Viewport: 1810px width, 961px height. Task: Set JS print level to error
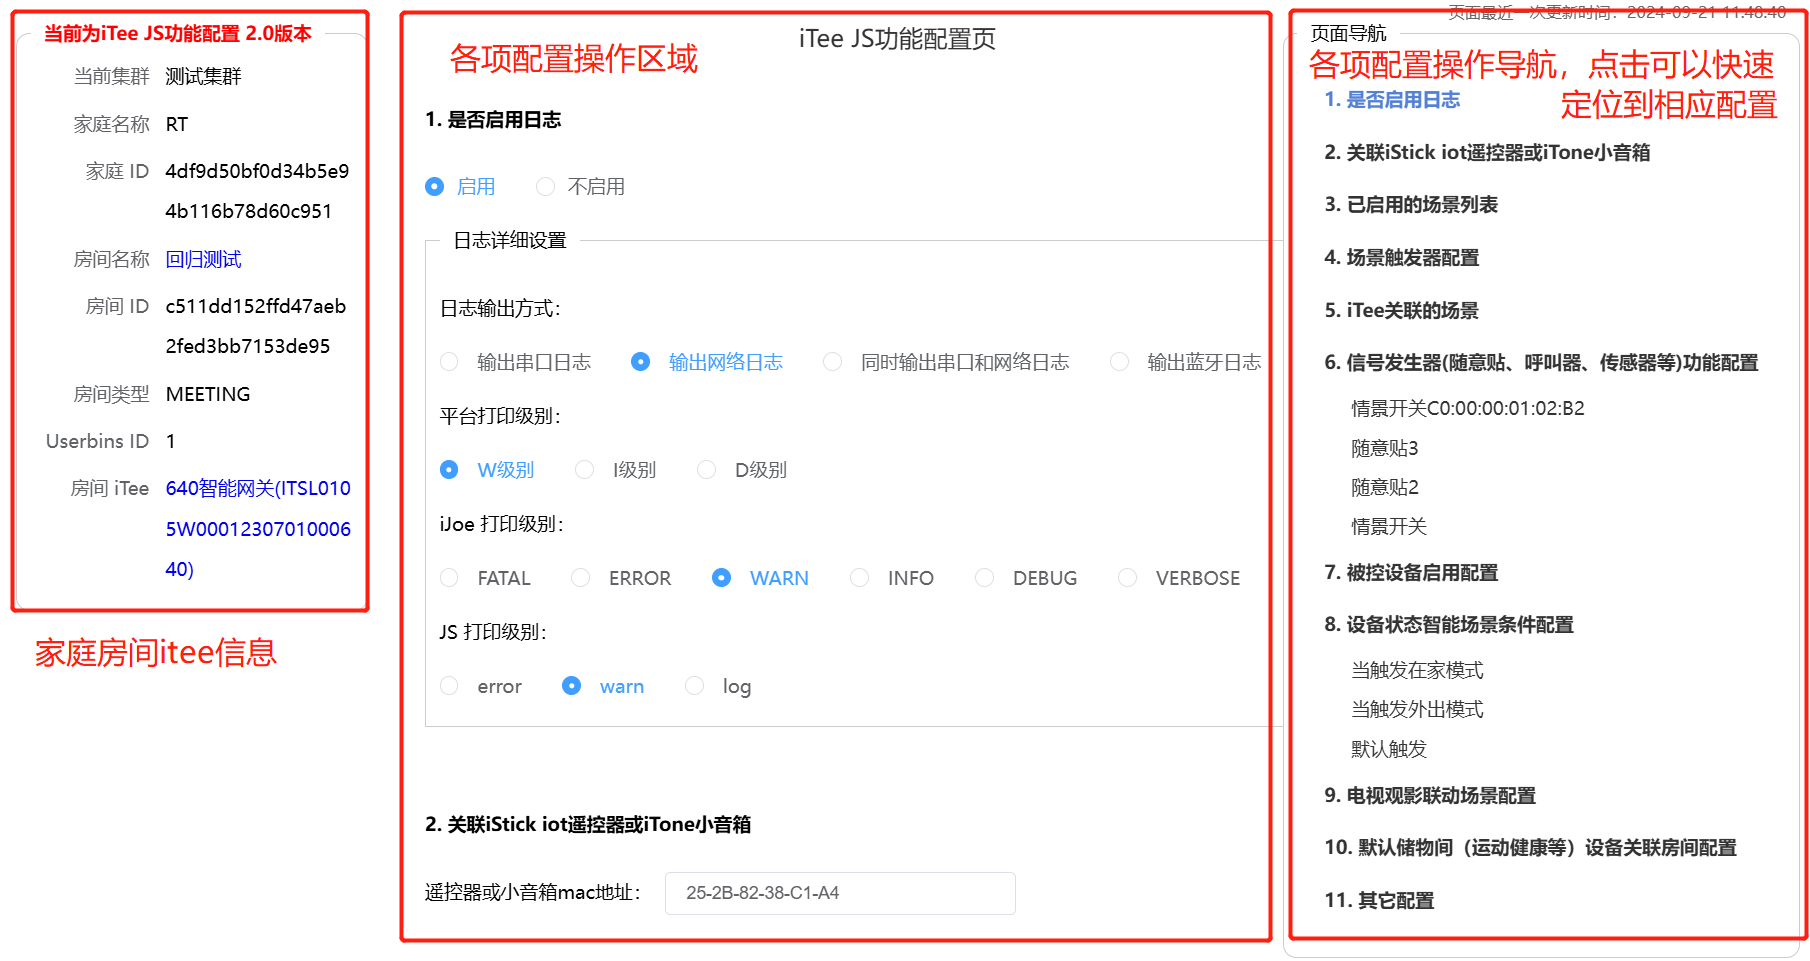coord(450,686)
